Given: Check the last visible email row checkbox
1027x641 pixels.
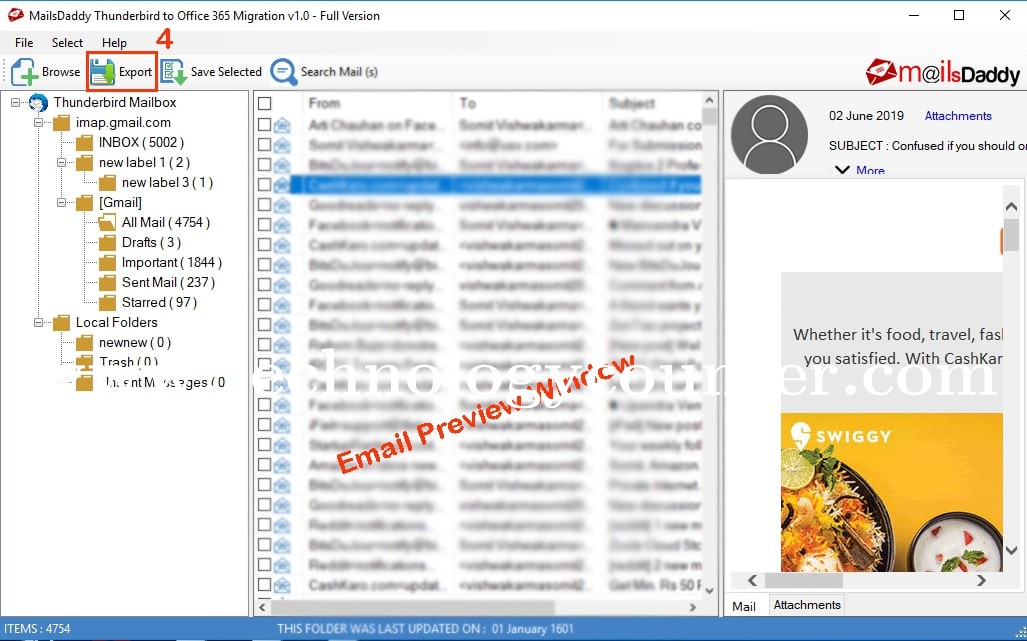Looking at the screenshot, I should (265, 585).
